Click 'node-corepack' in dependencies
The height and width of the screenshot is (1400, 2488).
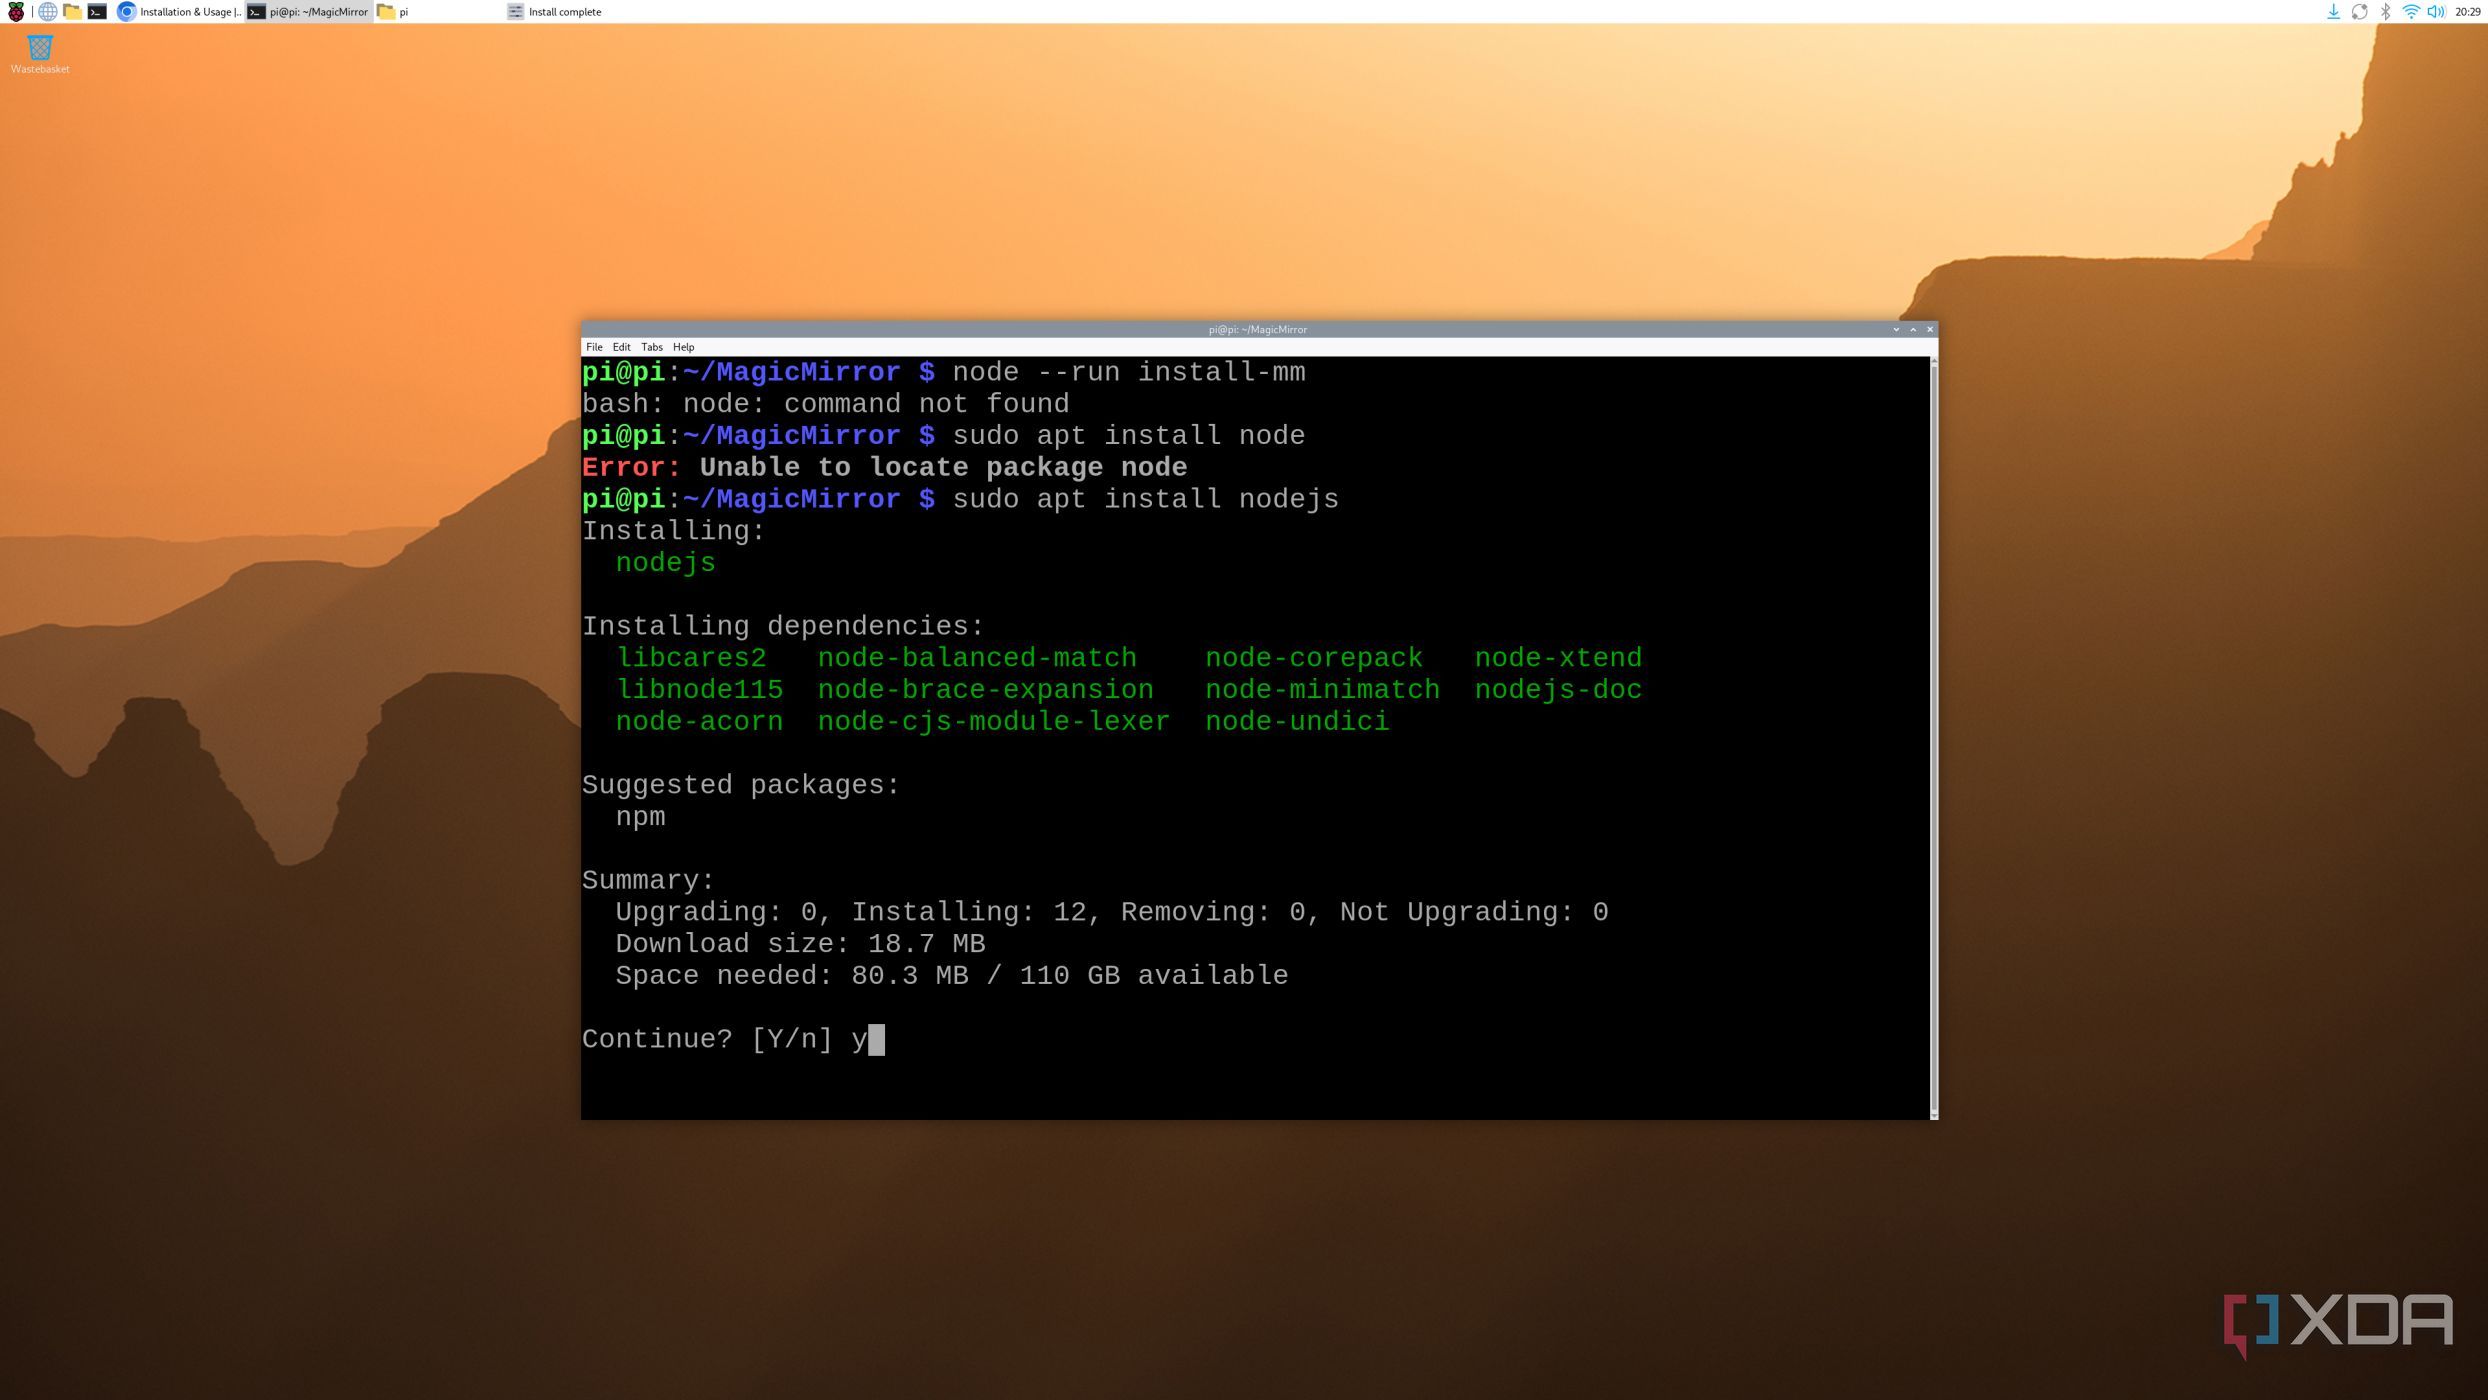point(1313,658)
